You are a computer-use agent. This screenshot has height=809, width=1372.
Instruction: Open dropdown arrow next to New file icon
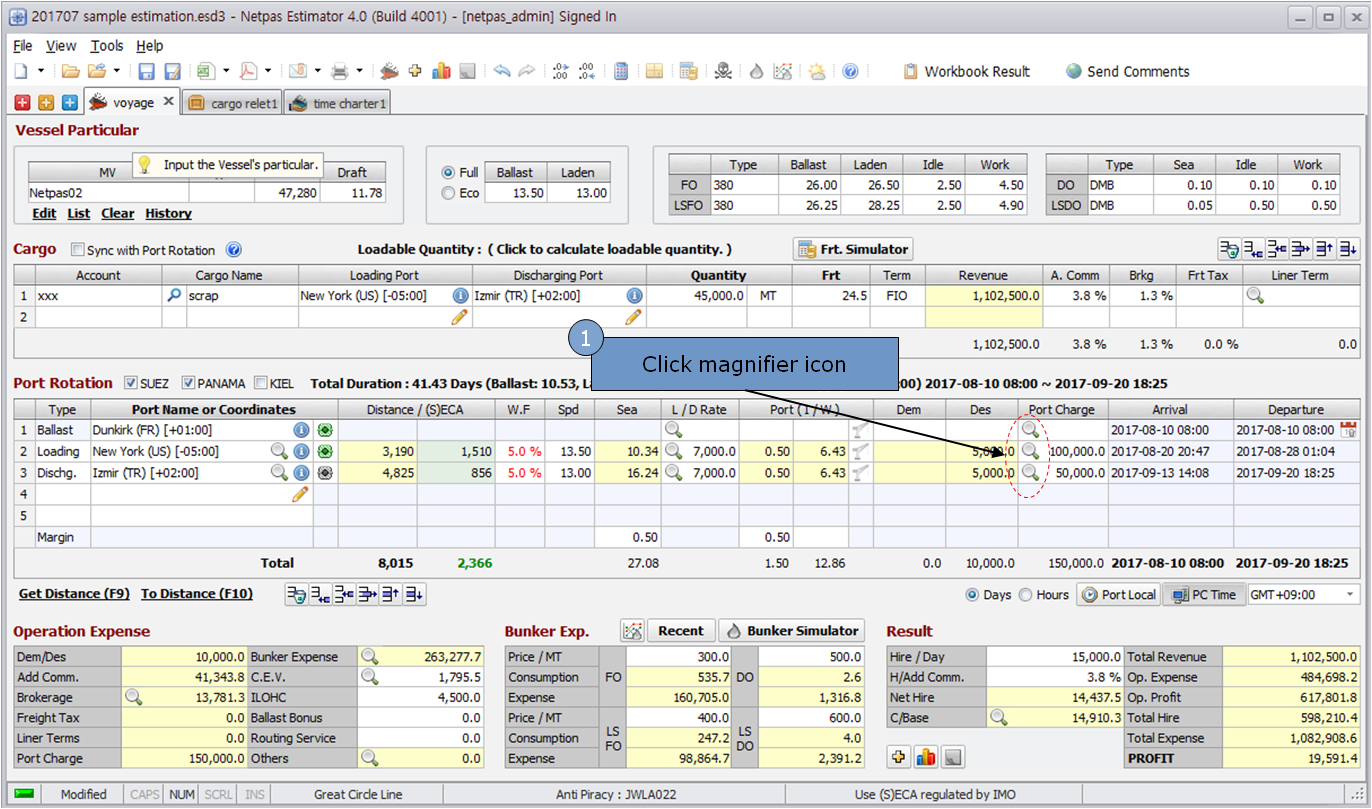tap(41, 71)
